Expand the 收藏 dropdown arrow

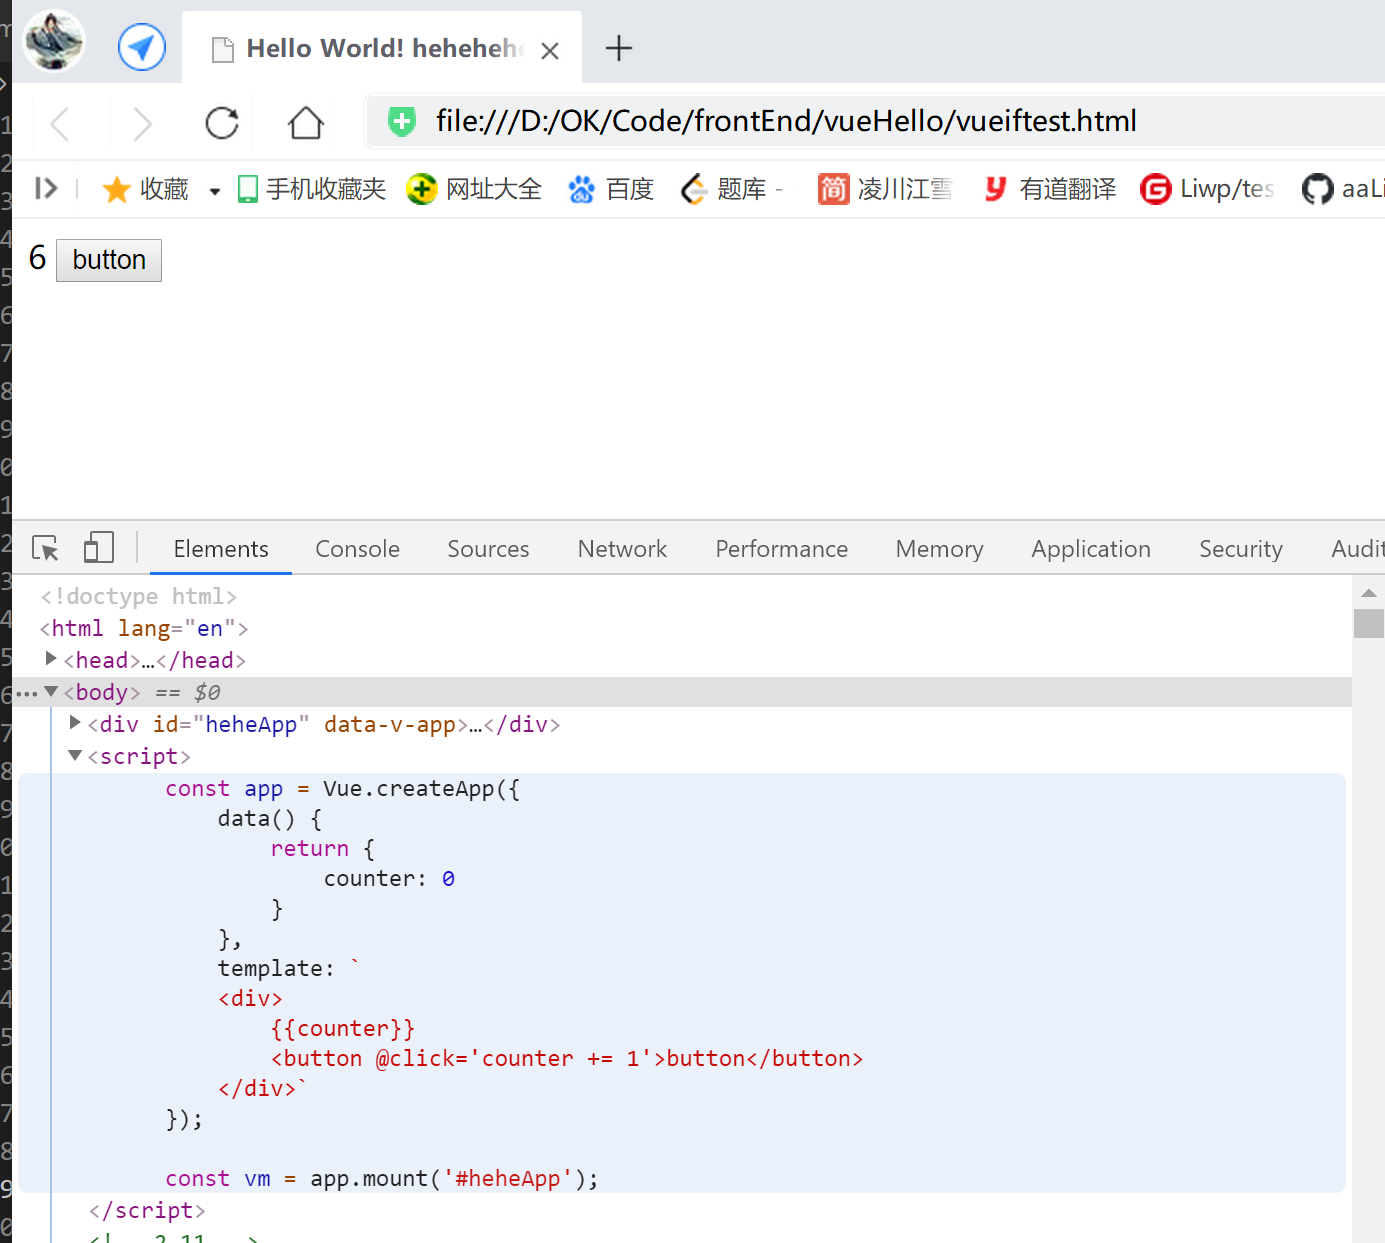tap(214, 191)
